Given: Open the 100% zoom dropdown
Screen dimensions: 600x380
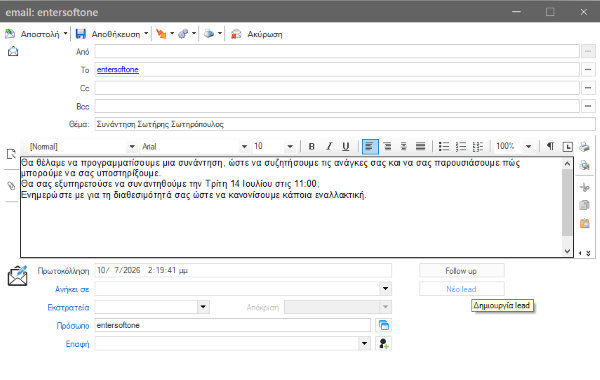Looking at the screenshot, I should [528, 147].
